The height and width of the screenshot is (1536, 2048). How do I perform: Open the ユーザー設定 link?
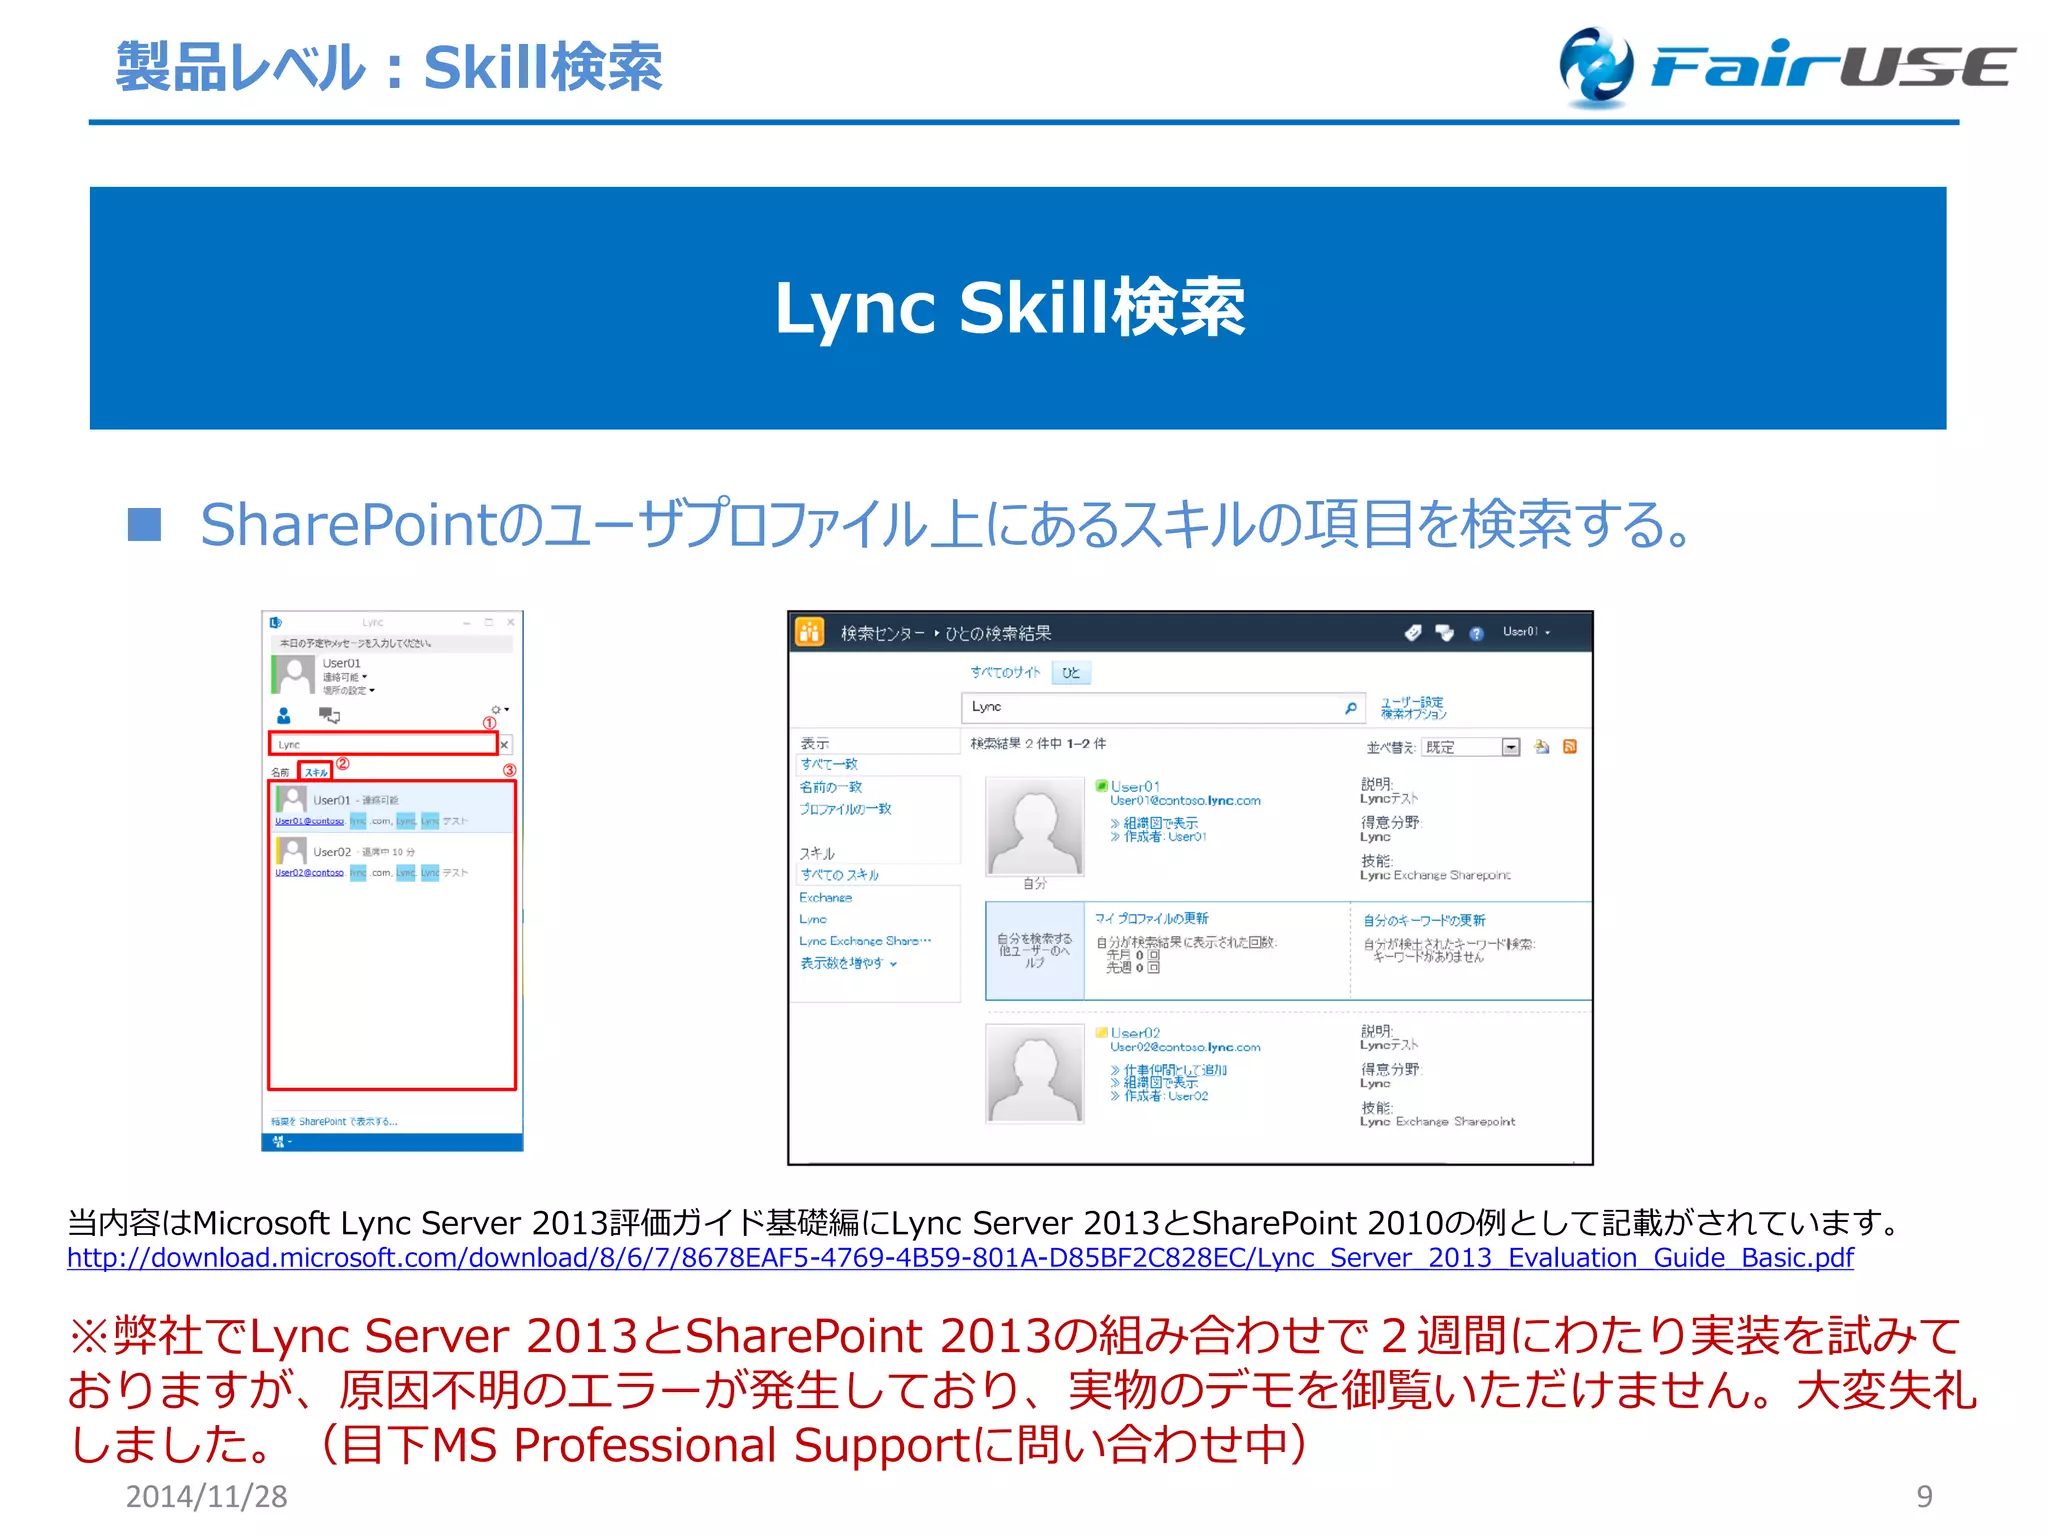tap(1412, 702)
